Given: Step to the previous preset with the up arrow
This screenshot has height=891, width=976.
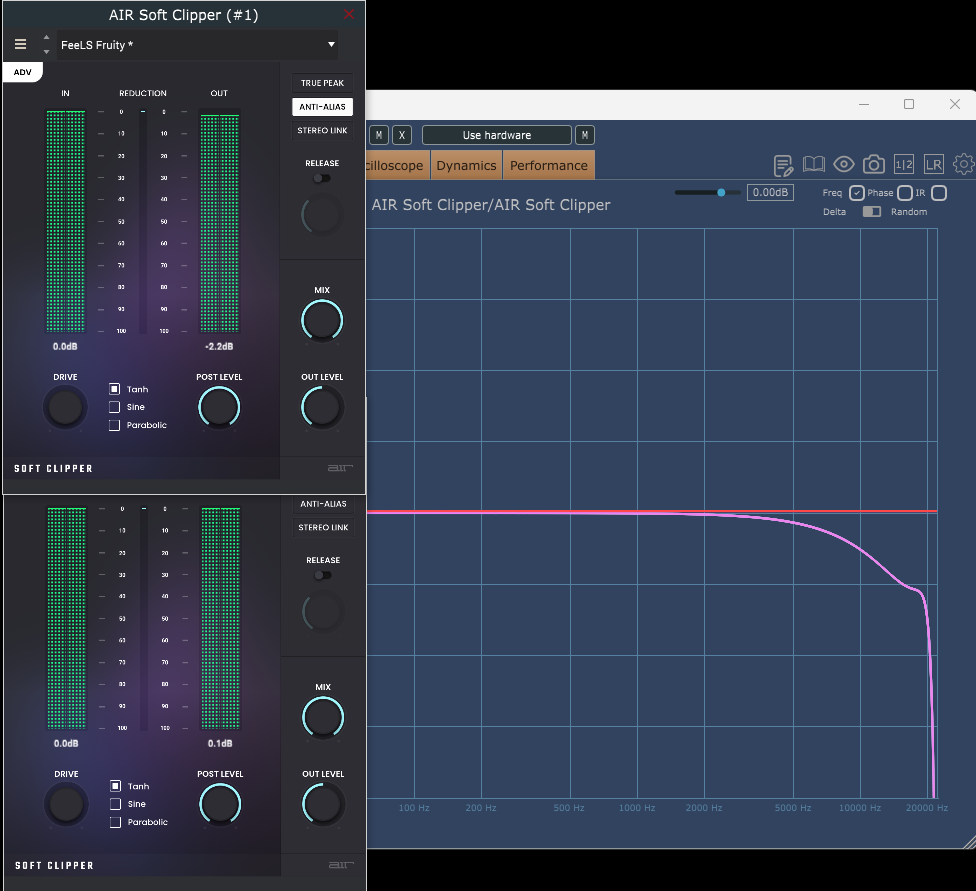Looking at the screenshot, I should point(46,37).
